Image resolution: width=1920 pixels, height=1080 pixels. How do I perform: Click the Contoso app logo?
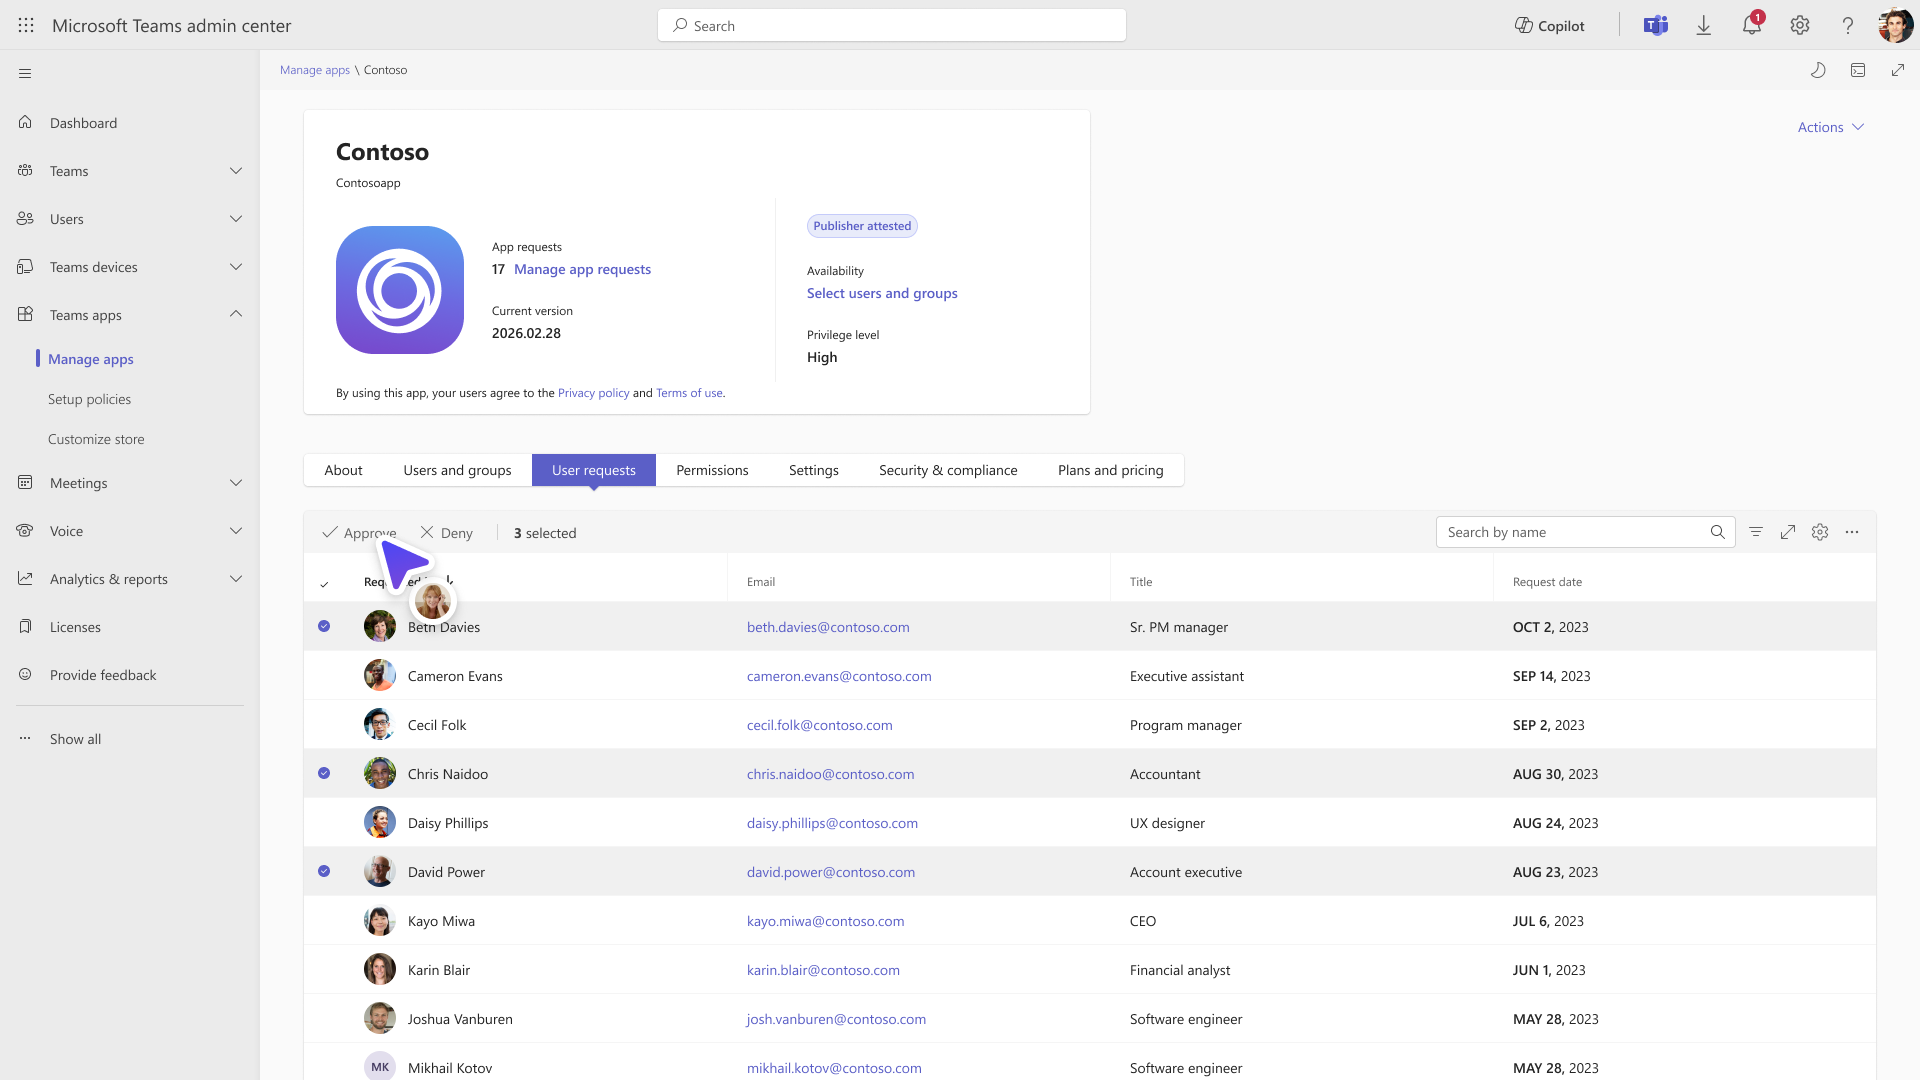click(x=400, y=290)
